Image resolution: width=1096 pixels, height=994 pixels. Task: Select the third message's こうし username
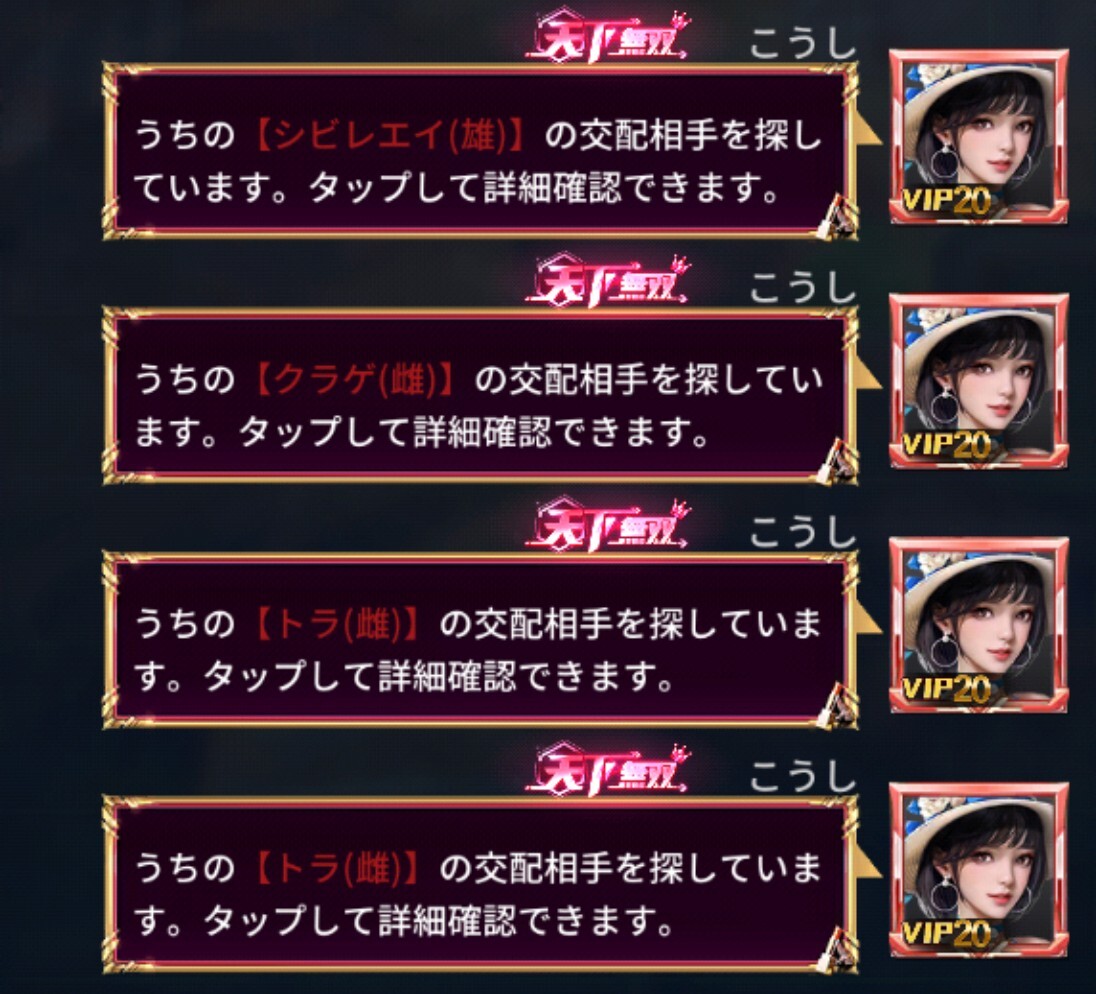[x=803, y=532]
